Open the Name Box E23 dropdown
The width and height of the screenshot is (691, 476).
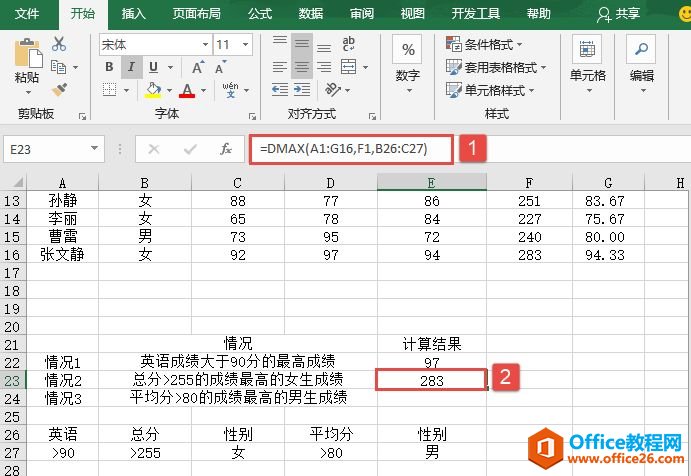click(94, 149)
